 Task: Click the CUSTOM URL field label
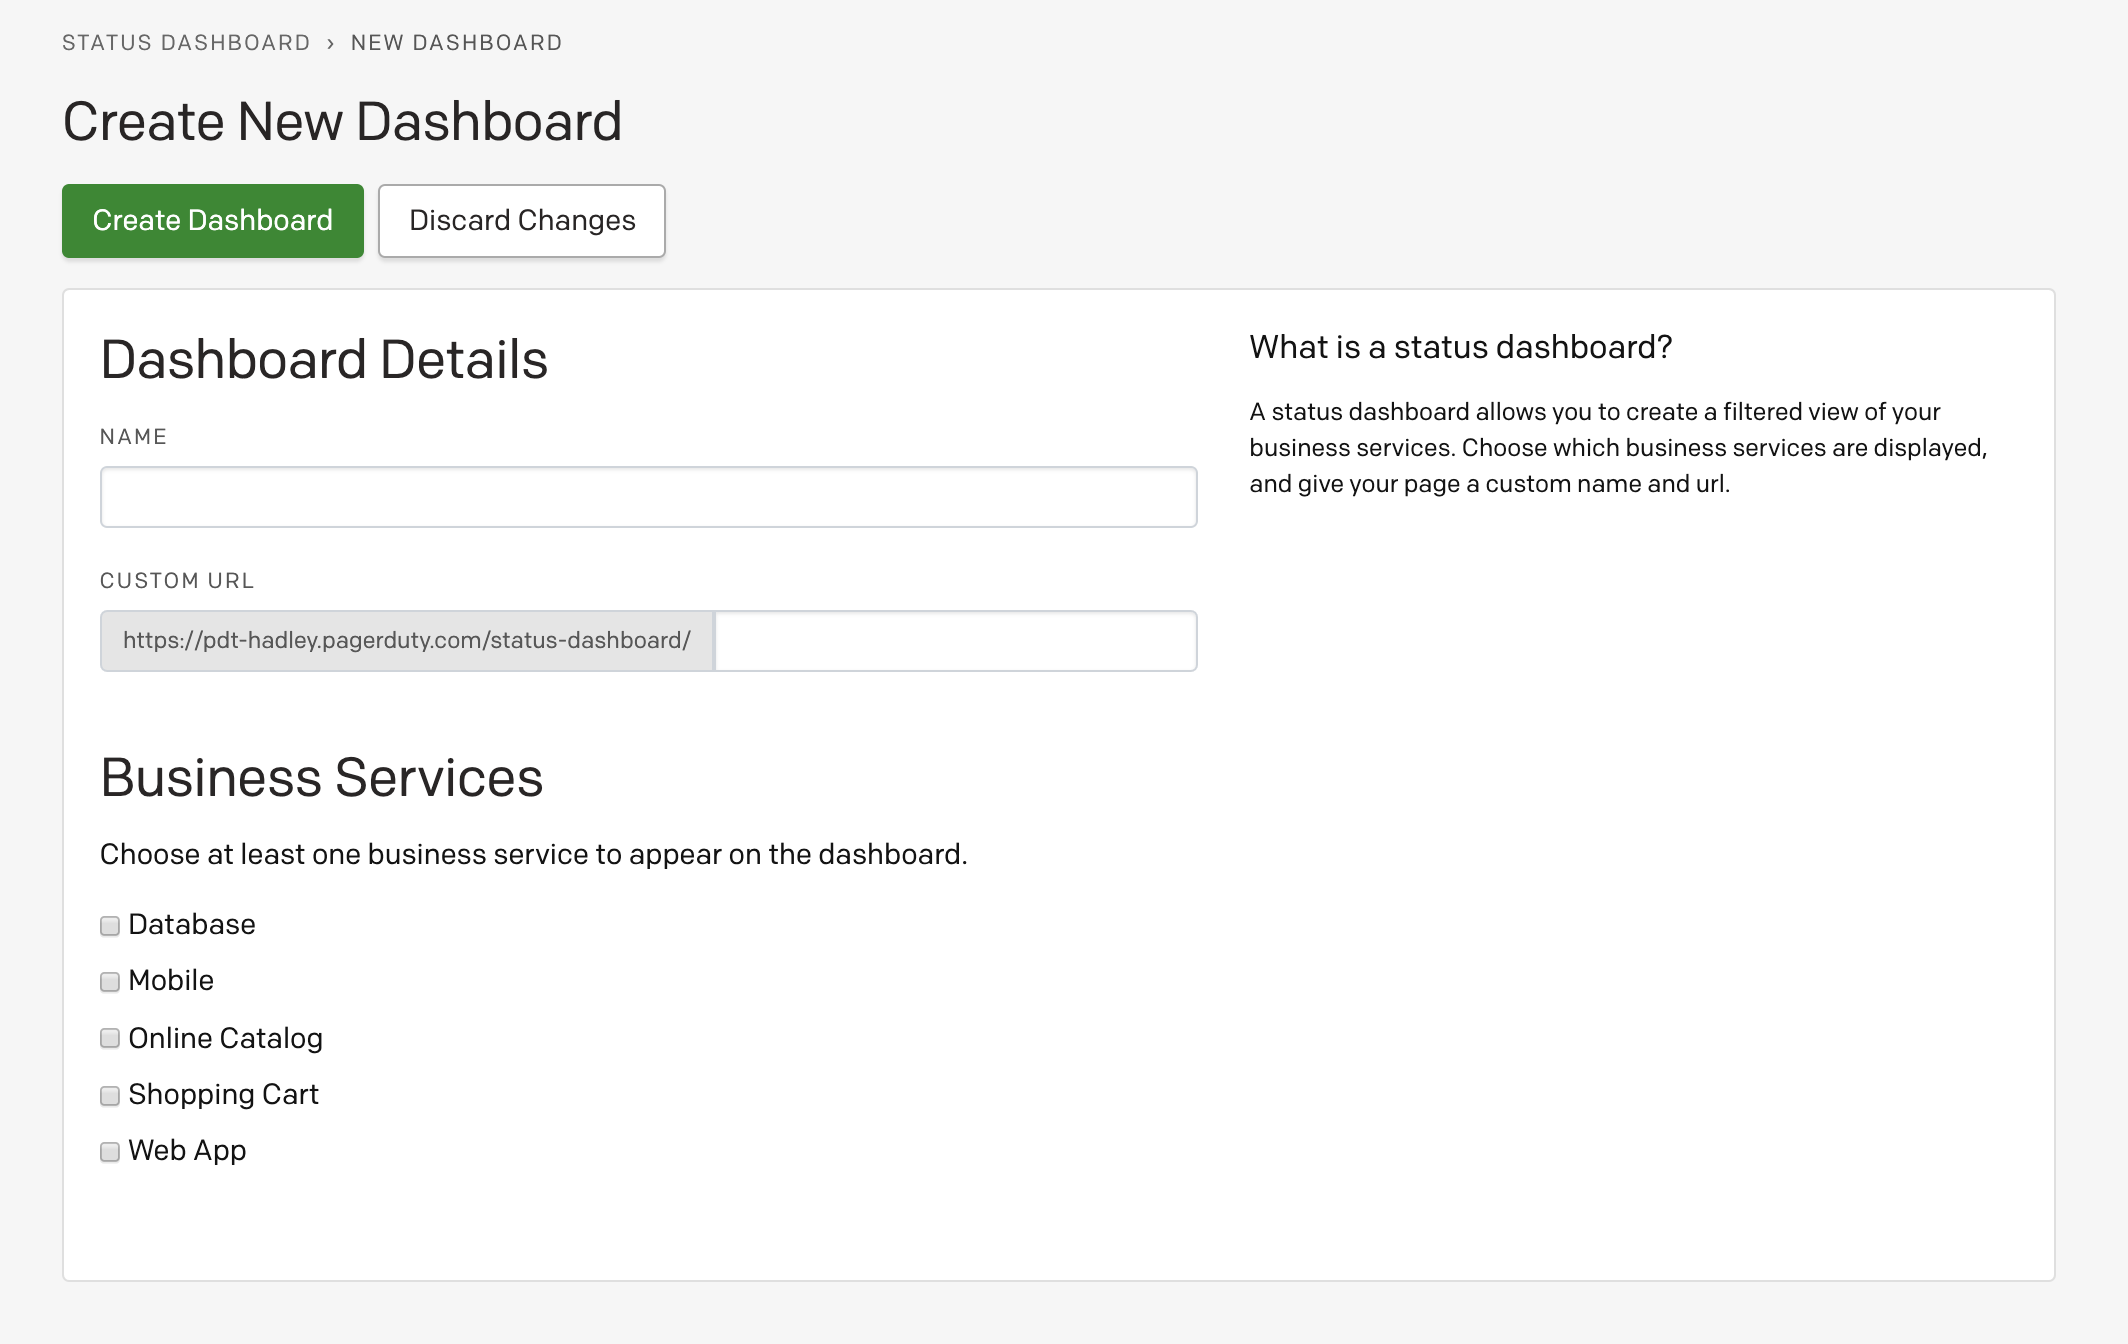click(177, 581)
